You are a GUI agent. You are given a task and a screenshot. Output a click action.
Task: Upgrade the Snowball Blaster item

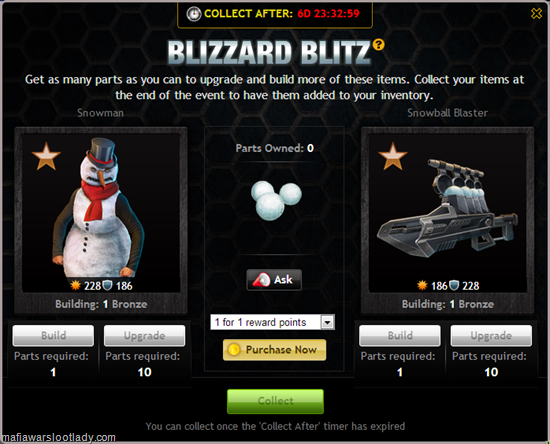coord(491,335)
